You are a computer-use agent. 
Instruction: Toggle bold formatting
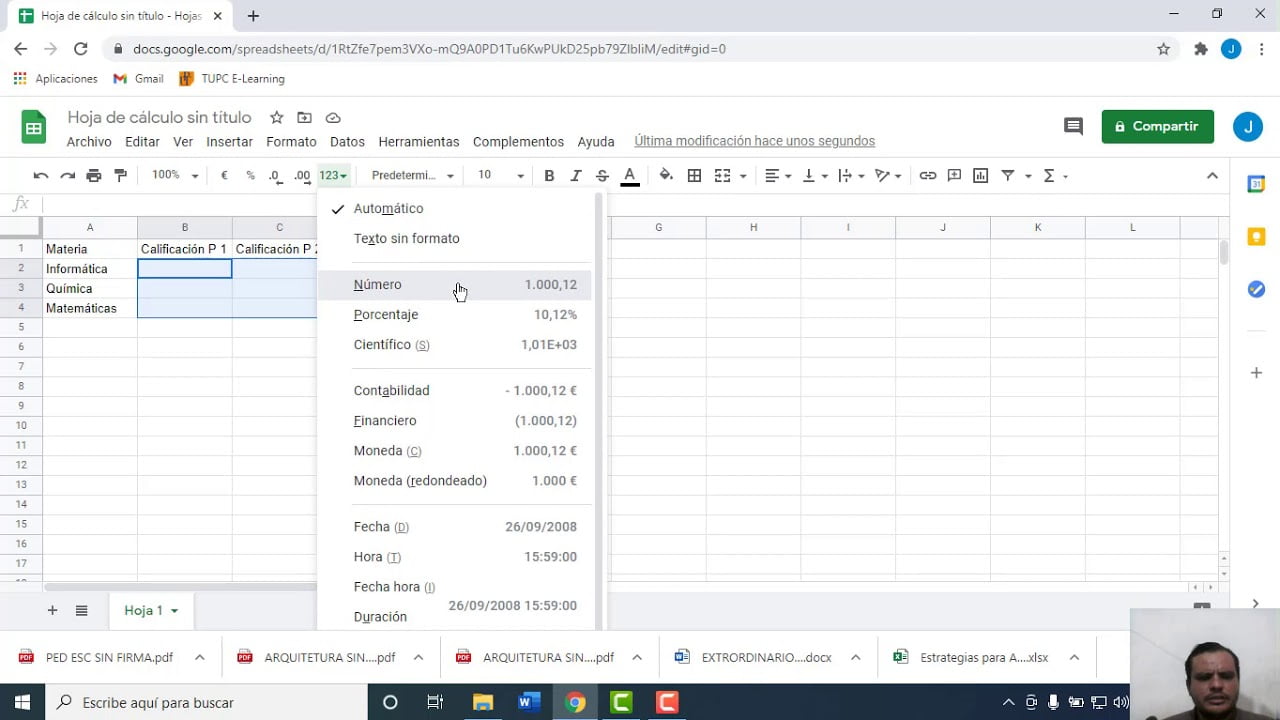[x=549, y=175]
